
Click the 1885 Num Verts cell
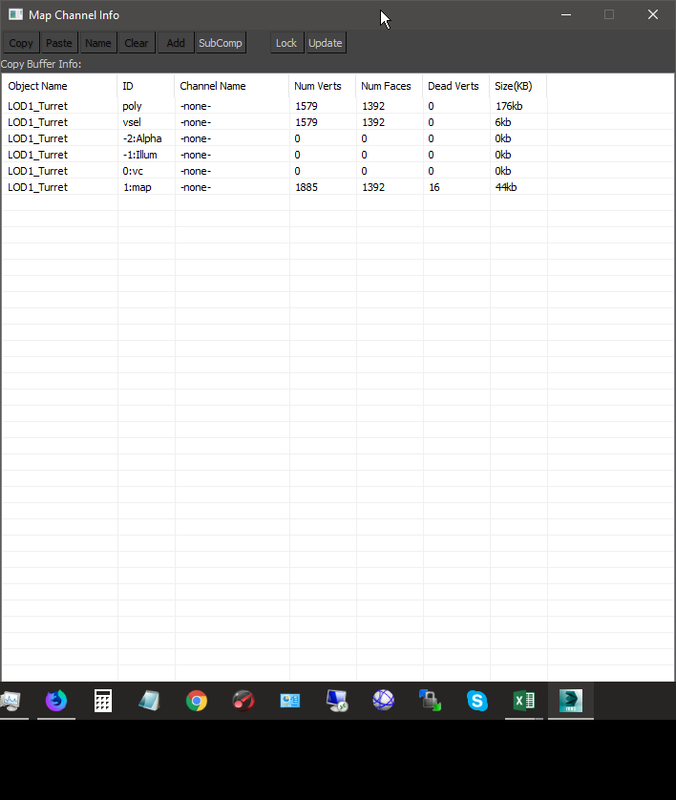tap(306, 187)
